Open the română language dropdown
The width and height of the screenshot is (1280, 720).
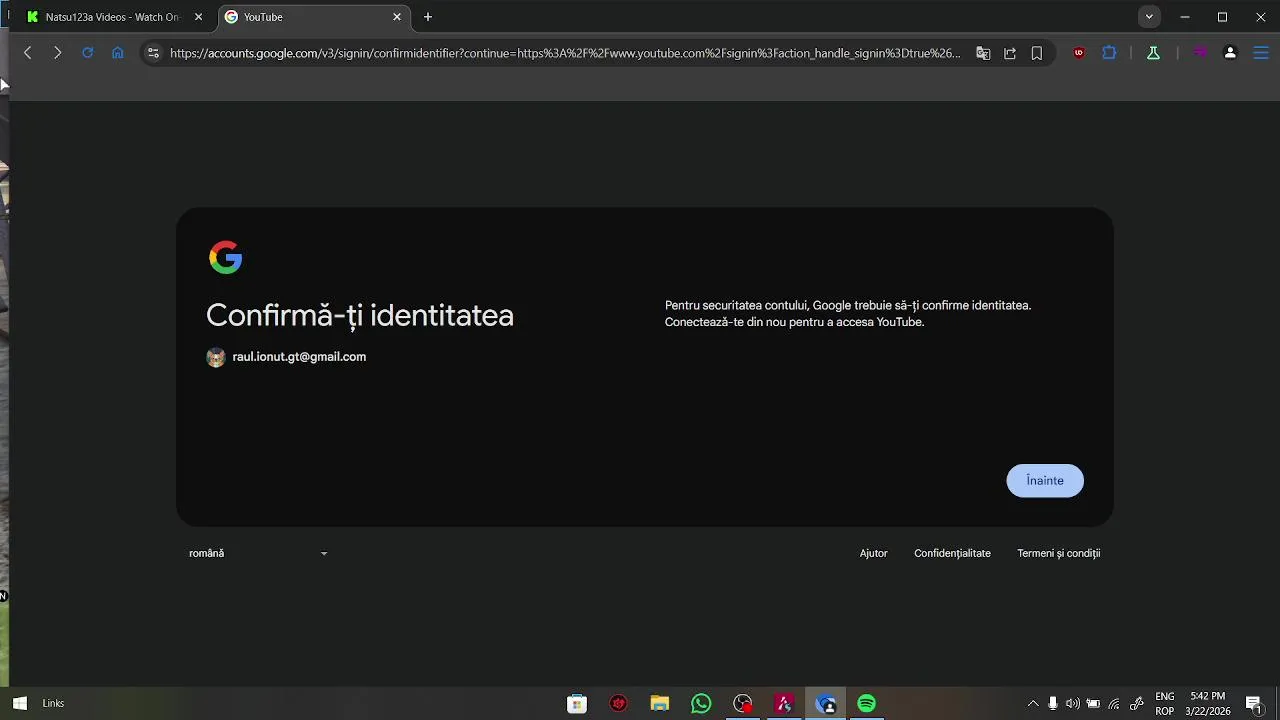tap(258, 553)
